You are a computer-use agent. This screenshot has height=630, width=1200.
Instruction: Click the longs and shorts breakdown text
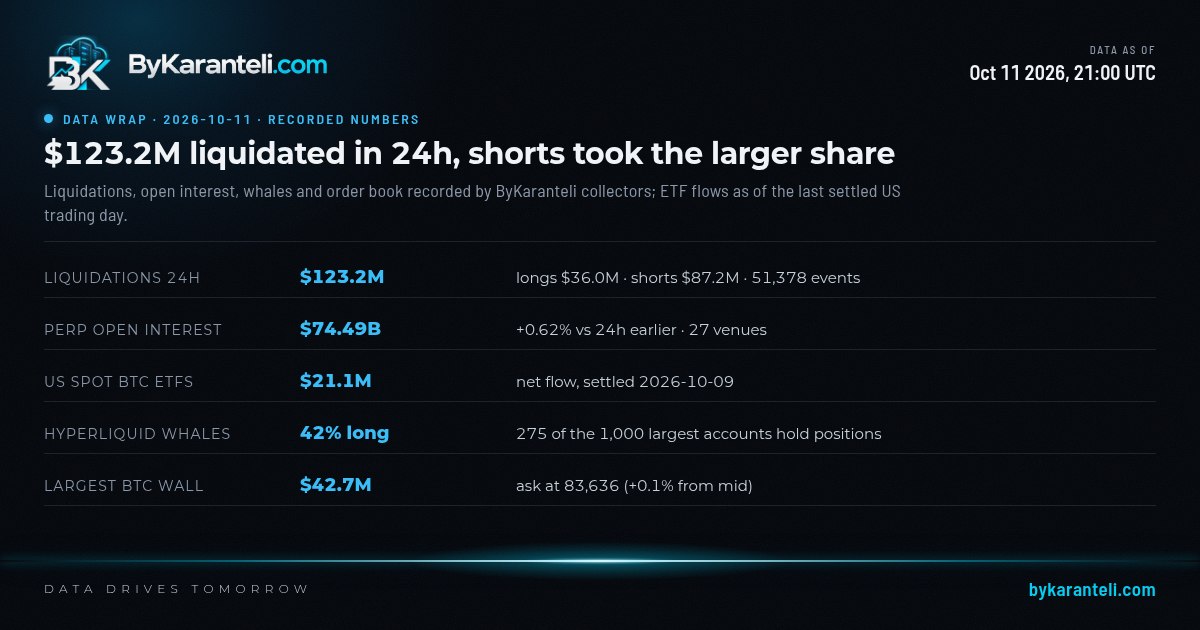pos(688,278)
